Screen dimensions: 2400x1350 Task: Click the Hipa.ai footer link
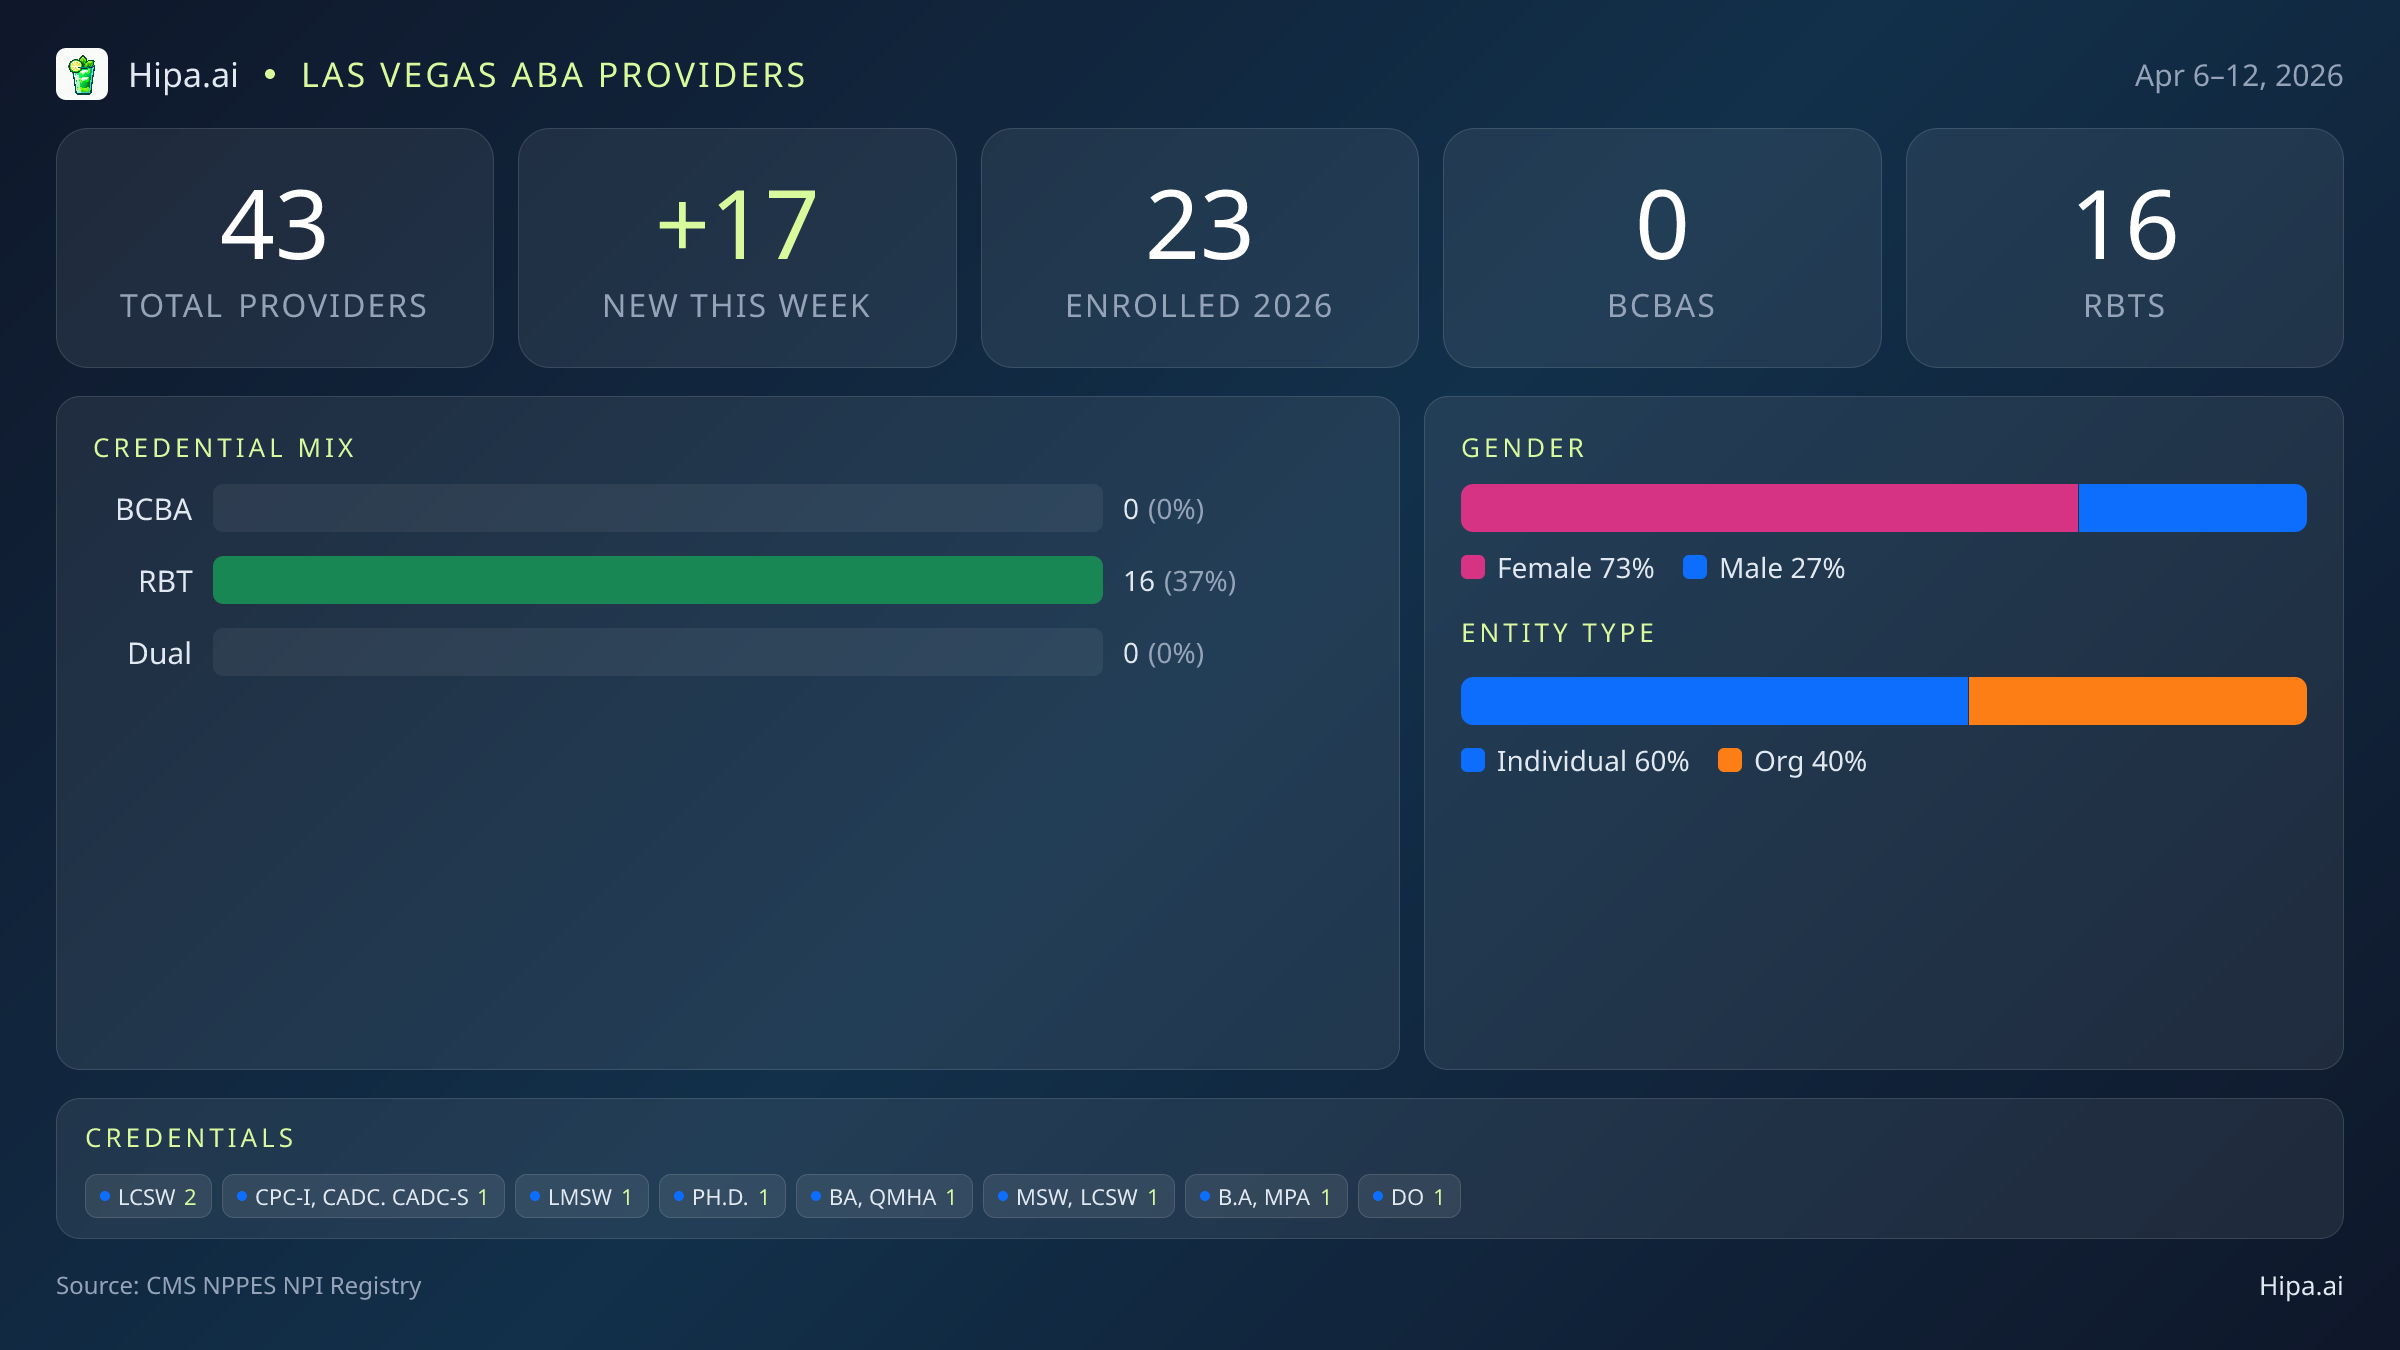click(2300, 1286)
